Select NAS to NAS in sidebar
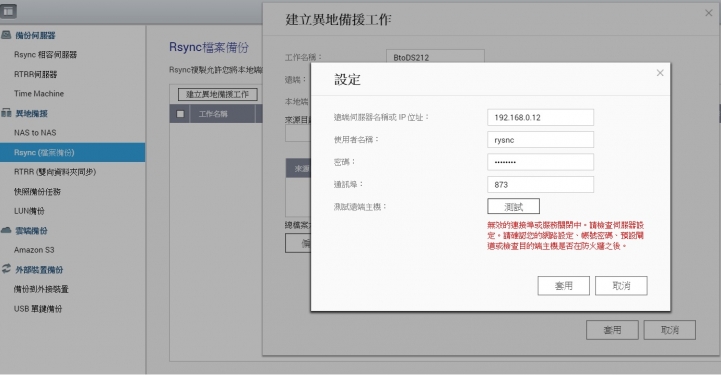 (x=35, y=133)
